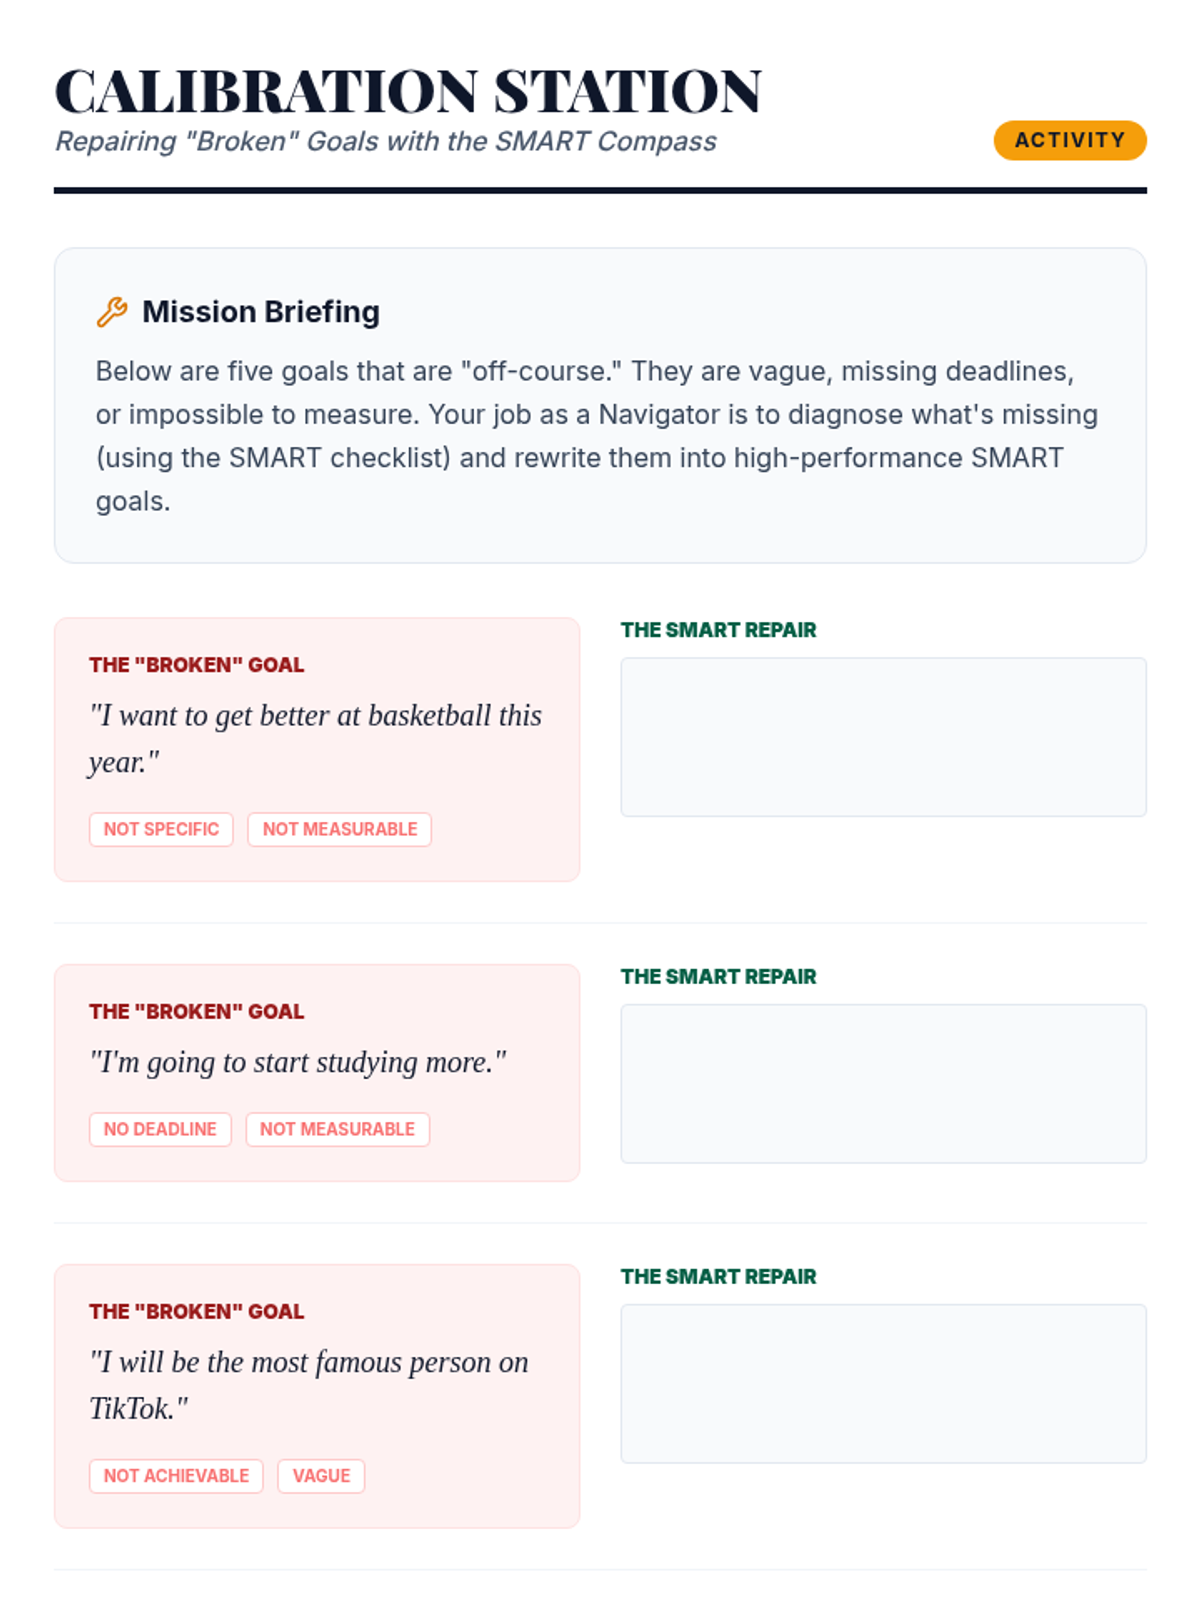Select the NOT SPECIFIC tag
The height and width of the screenshot is (1600, 1200).
pos(161,829)
